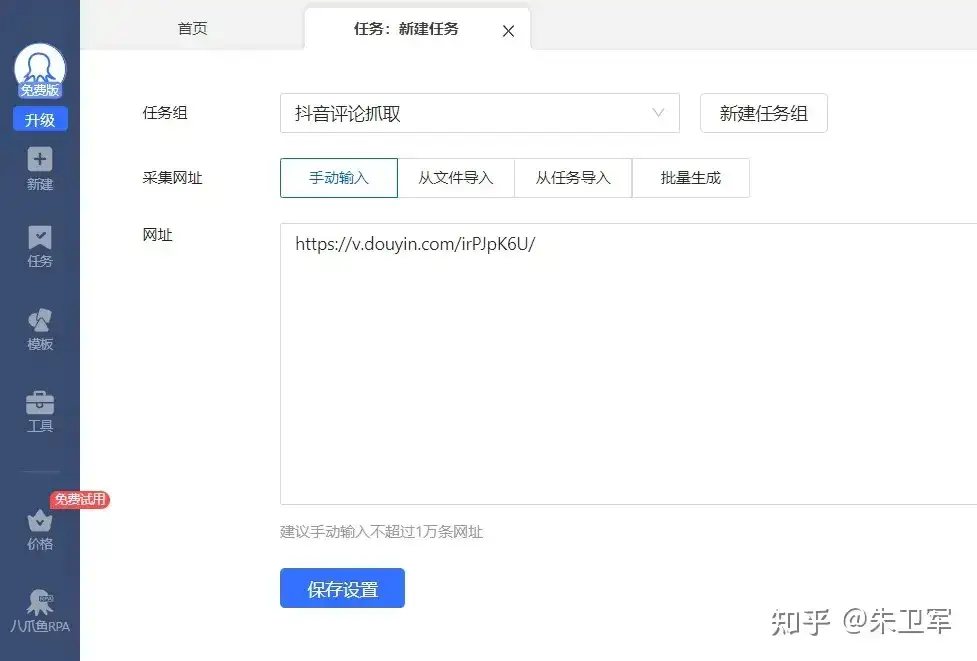Click inside the 网址 text area
Viewport: 977px width, 661px height.
point(629,364)
